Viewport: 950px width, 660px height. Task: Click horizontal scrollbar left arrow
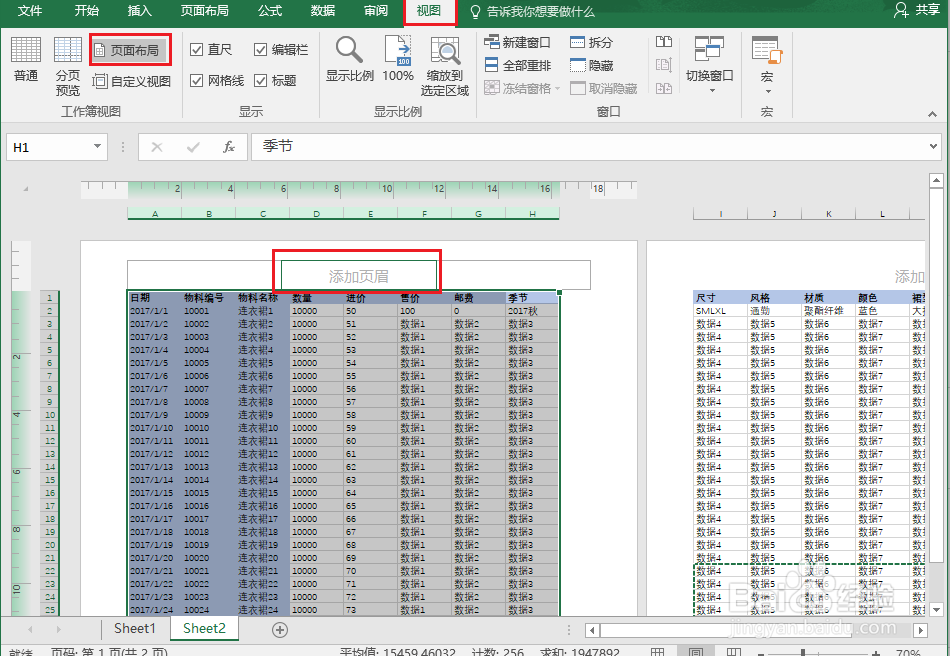pos(593,630)
